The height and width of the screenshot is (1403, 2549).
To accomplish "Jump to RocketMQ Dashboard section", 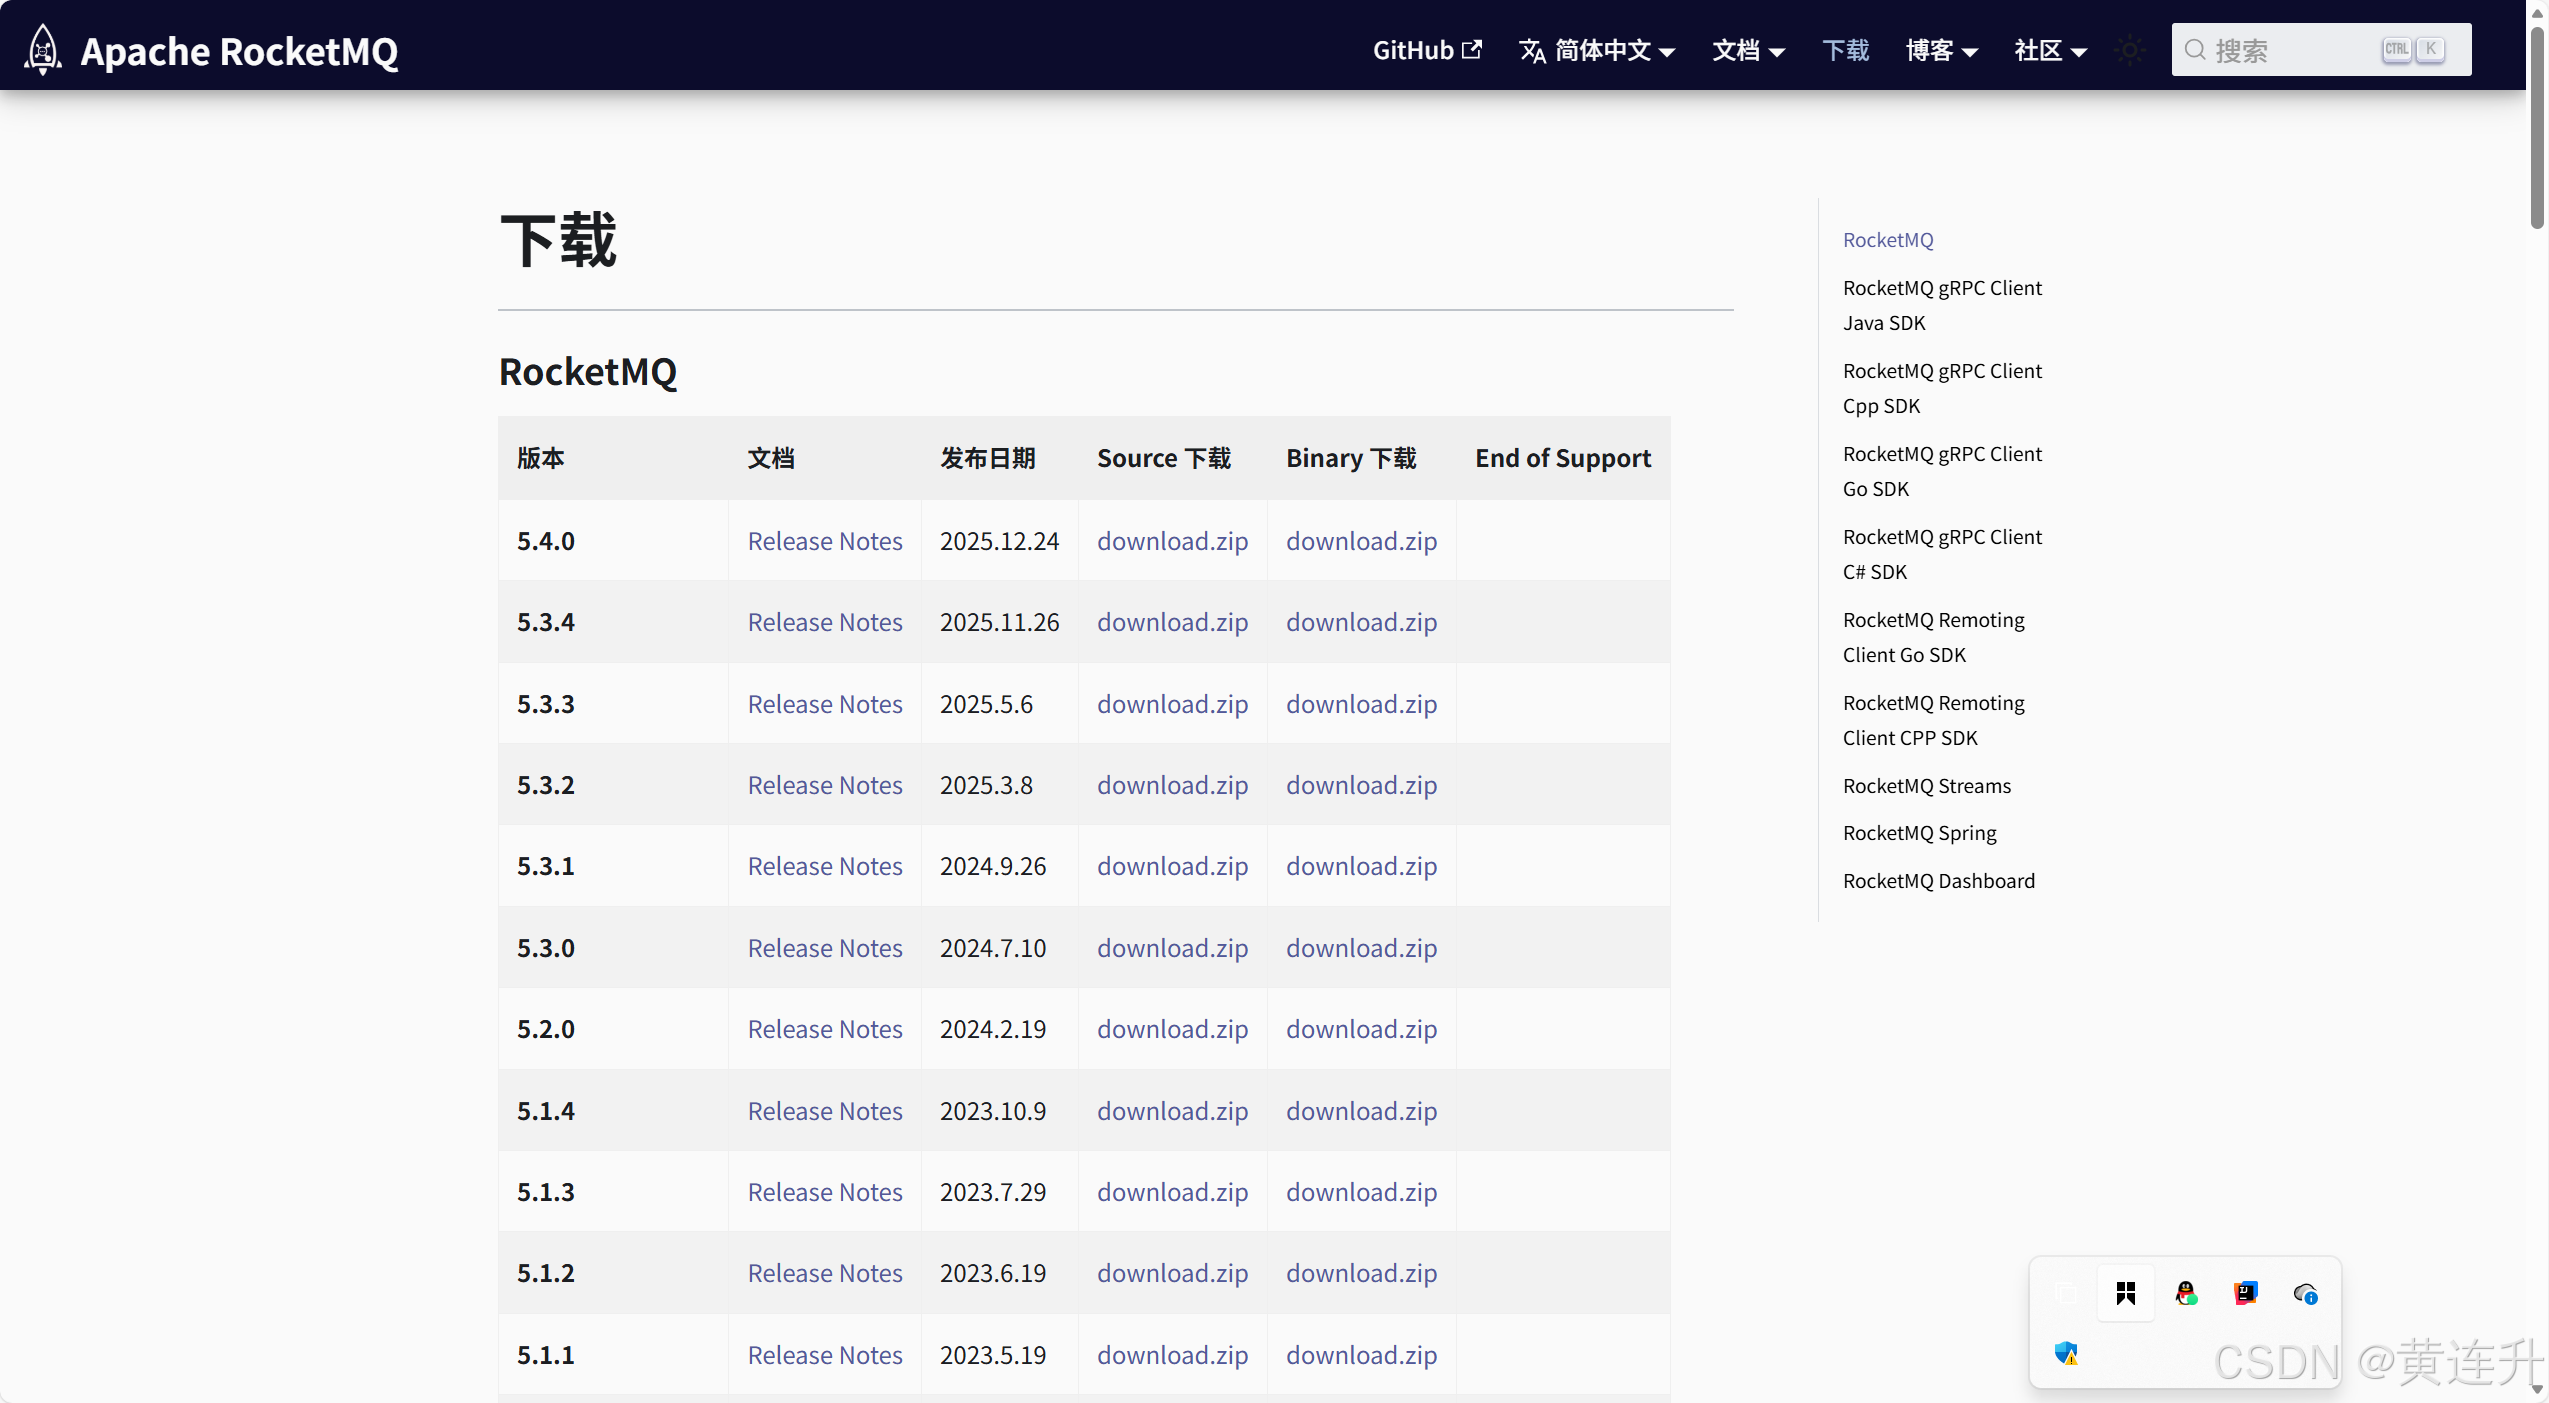I will 1939,881.
